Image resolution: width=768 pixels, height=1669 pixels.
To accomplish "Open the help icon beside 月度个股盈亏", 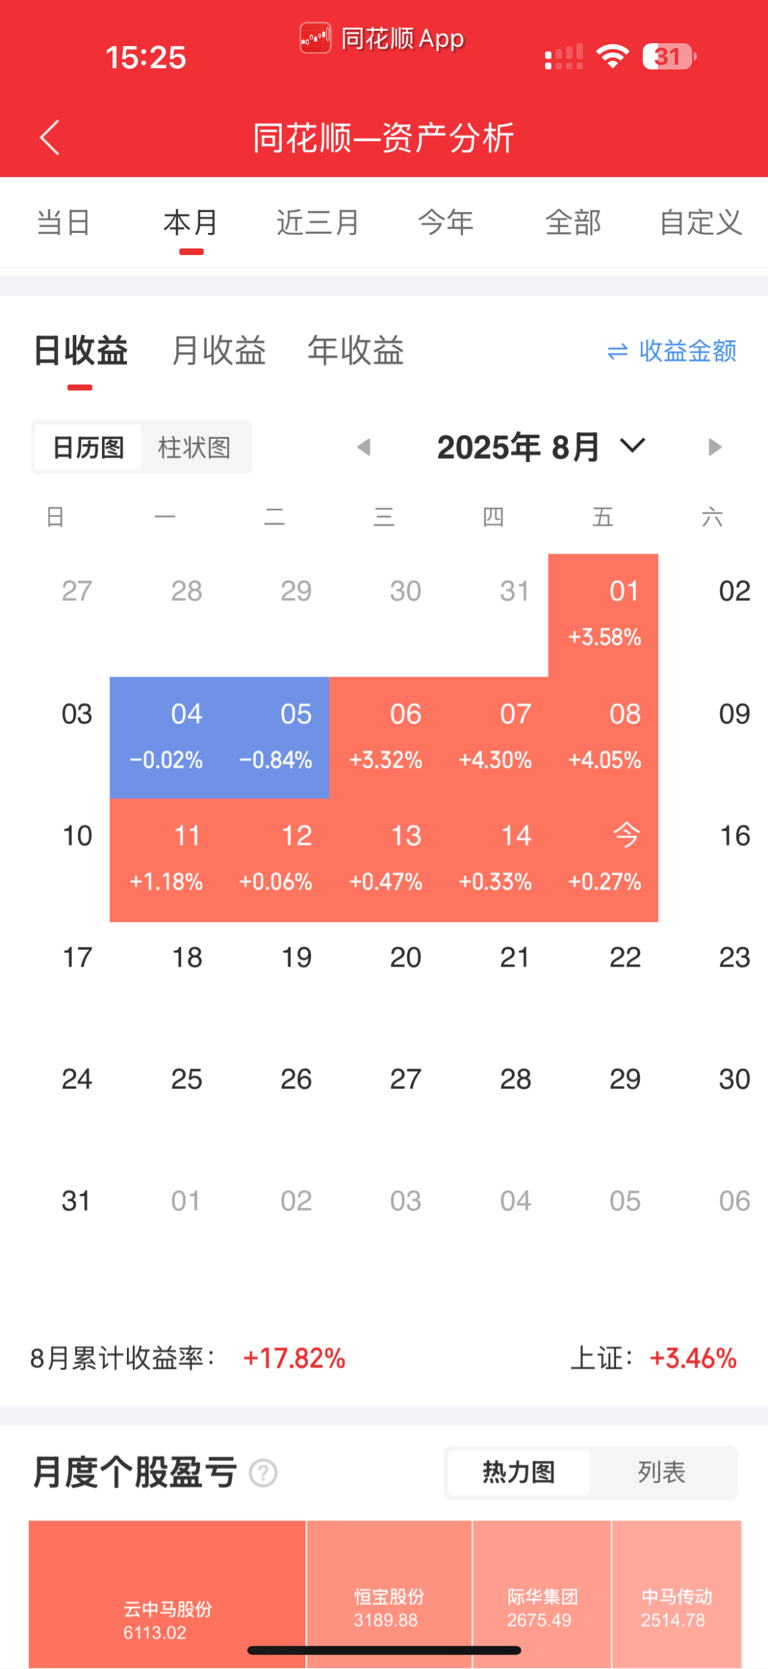I will point(263,1473).
